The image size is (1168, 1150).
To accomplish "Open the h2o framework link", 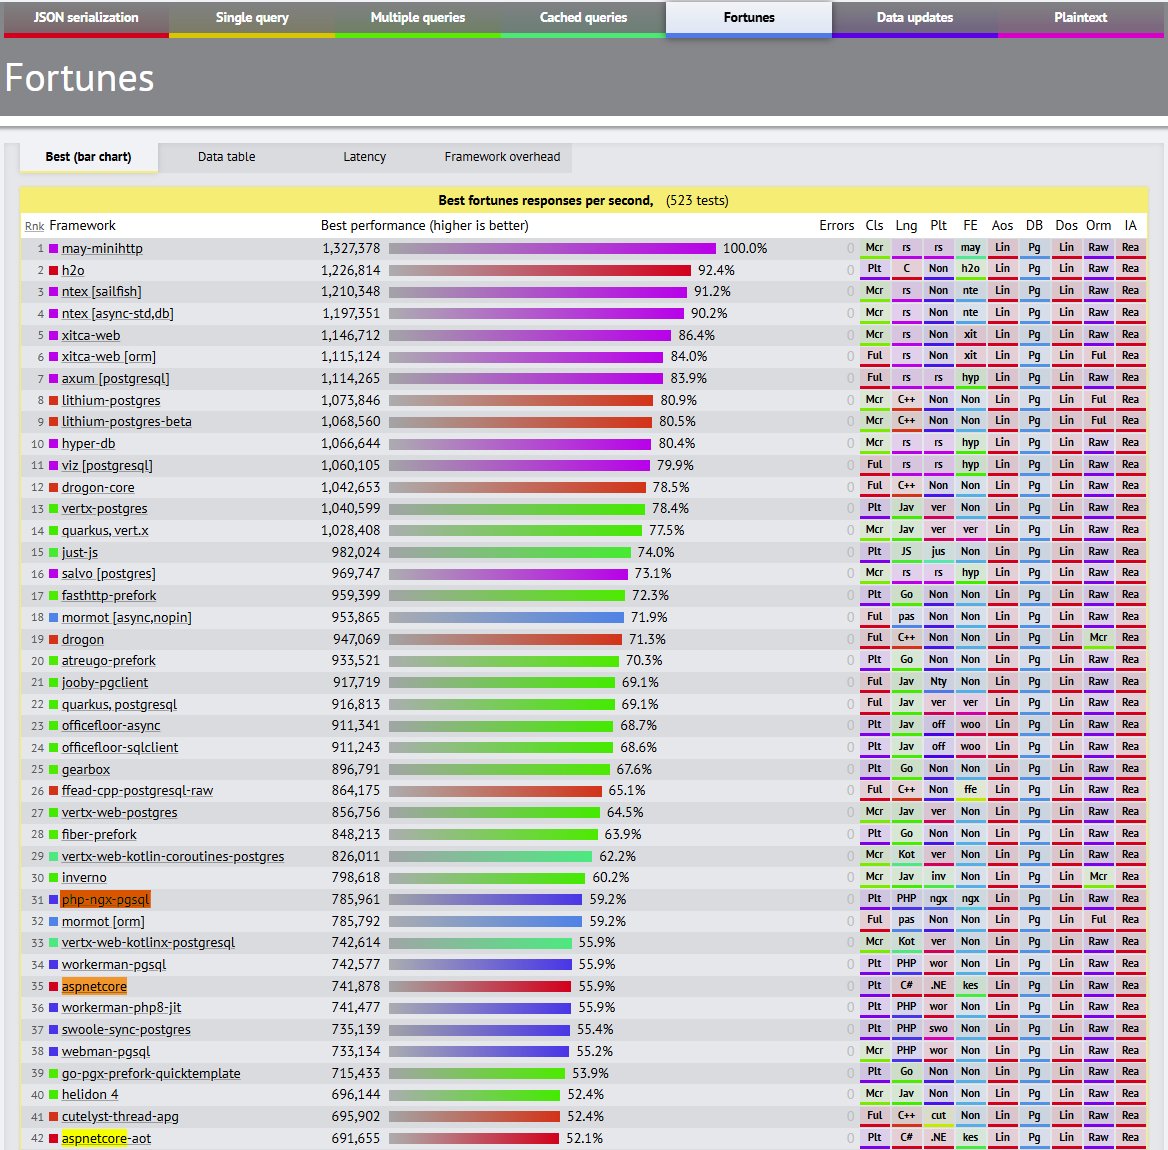I will [73, 270].
